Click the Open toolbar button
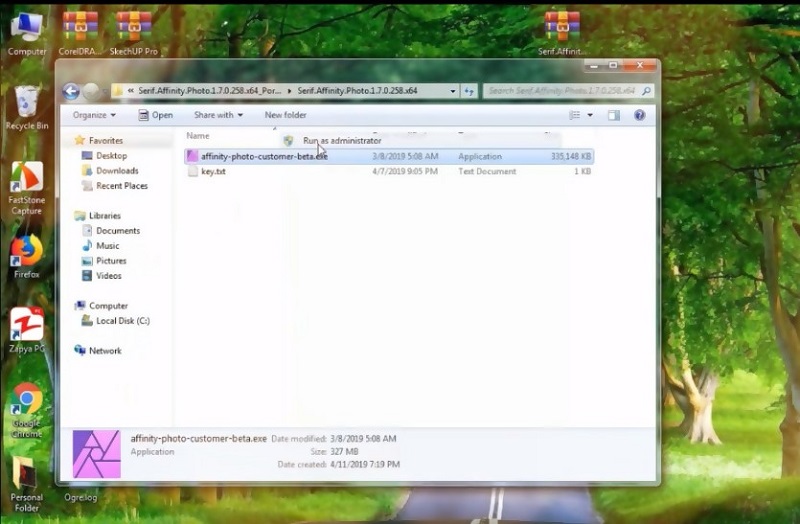Screen dimensions: 800x524 tap(156, 115)
